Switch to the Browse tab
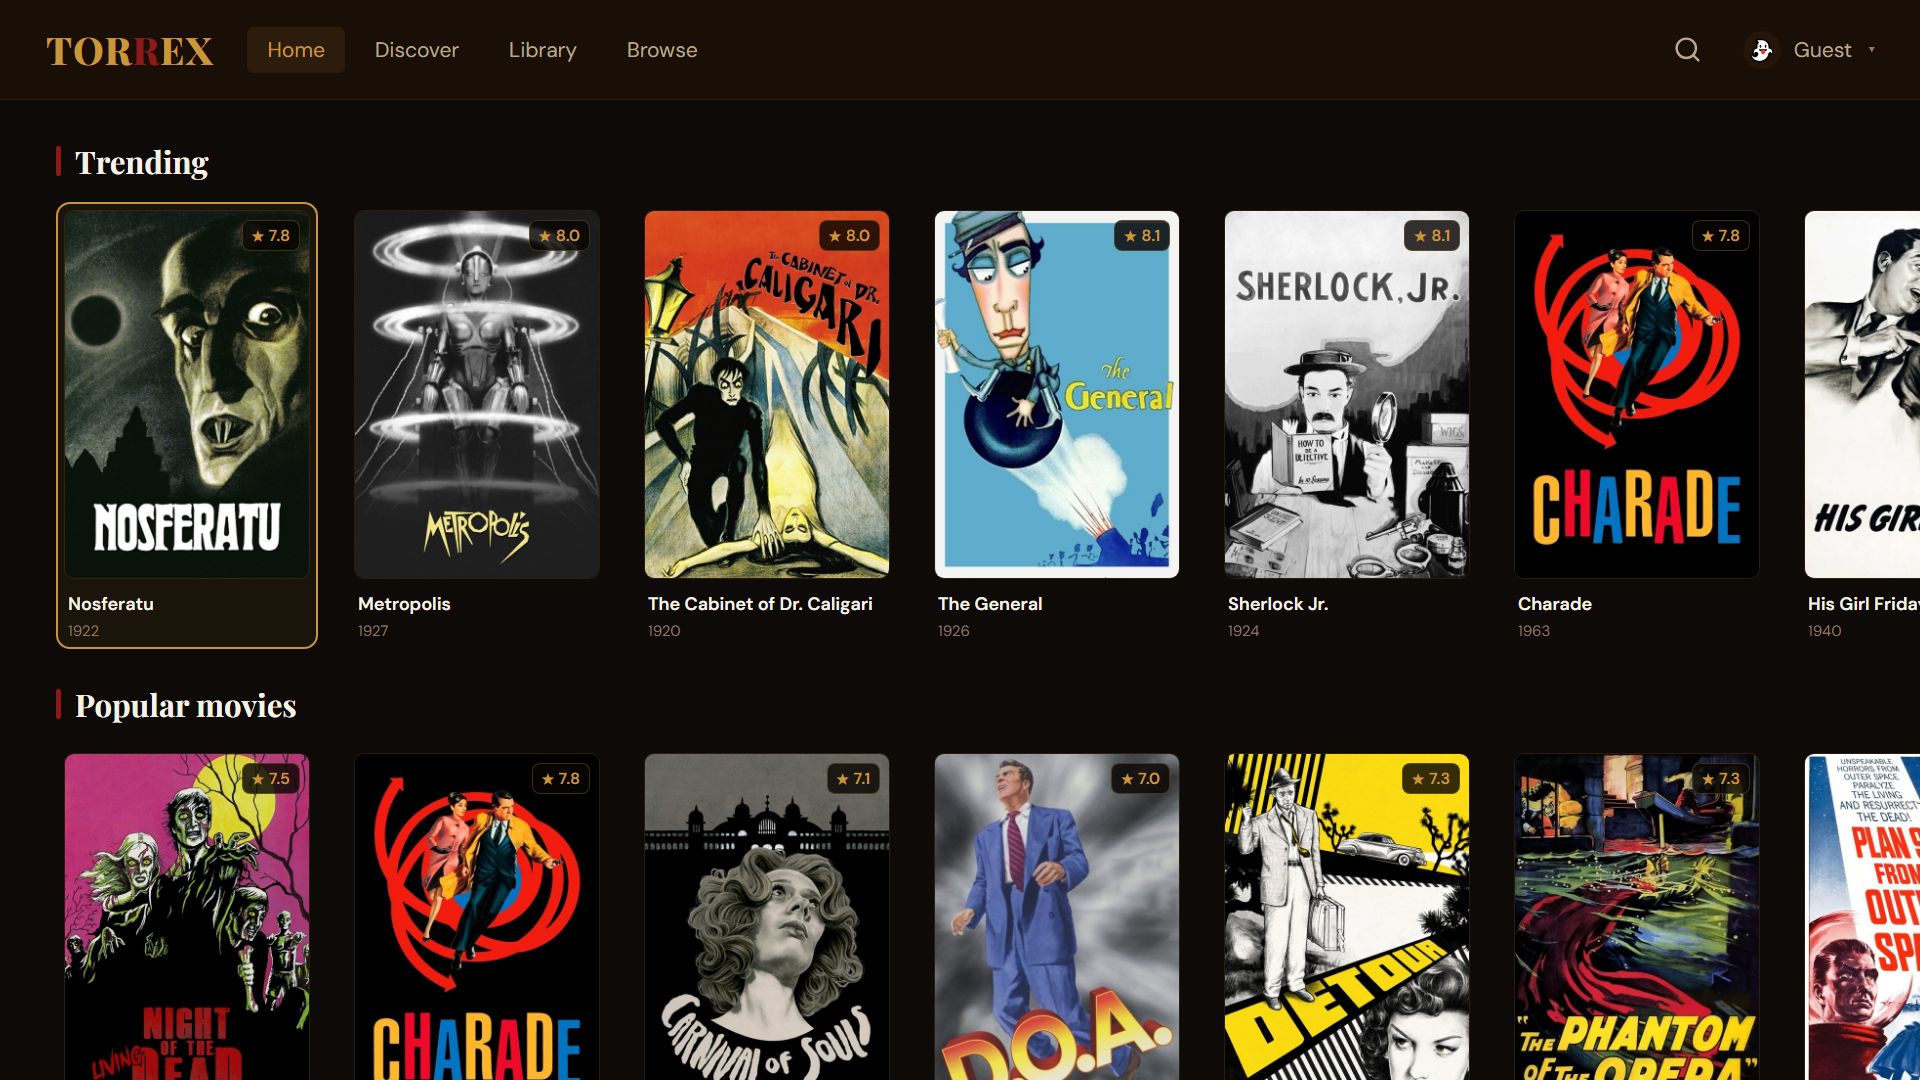The image size is (1920, 1080). (x=662, y=50)
